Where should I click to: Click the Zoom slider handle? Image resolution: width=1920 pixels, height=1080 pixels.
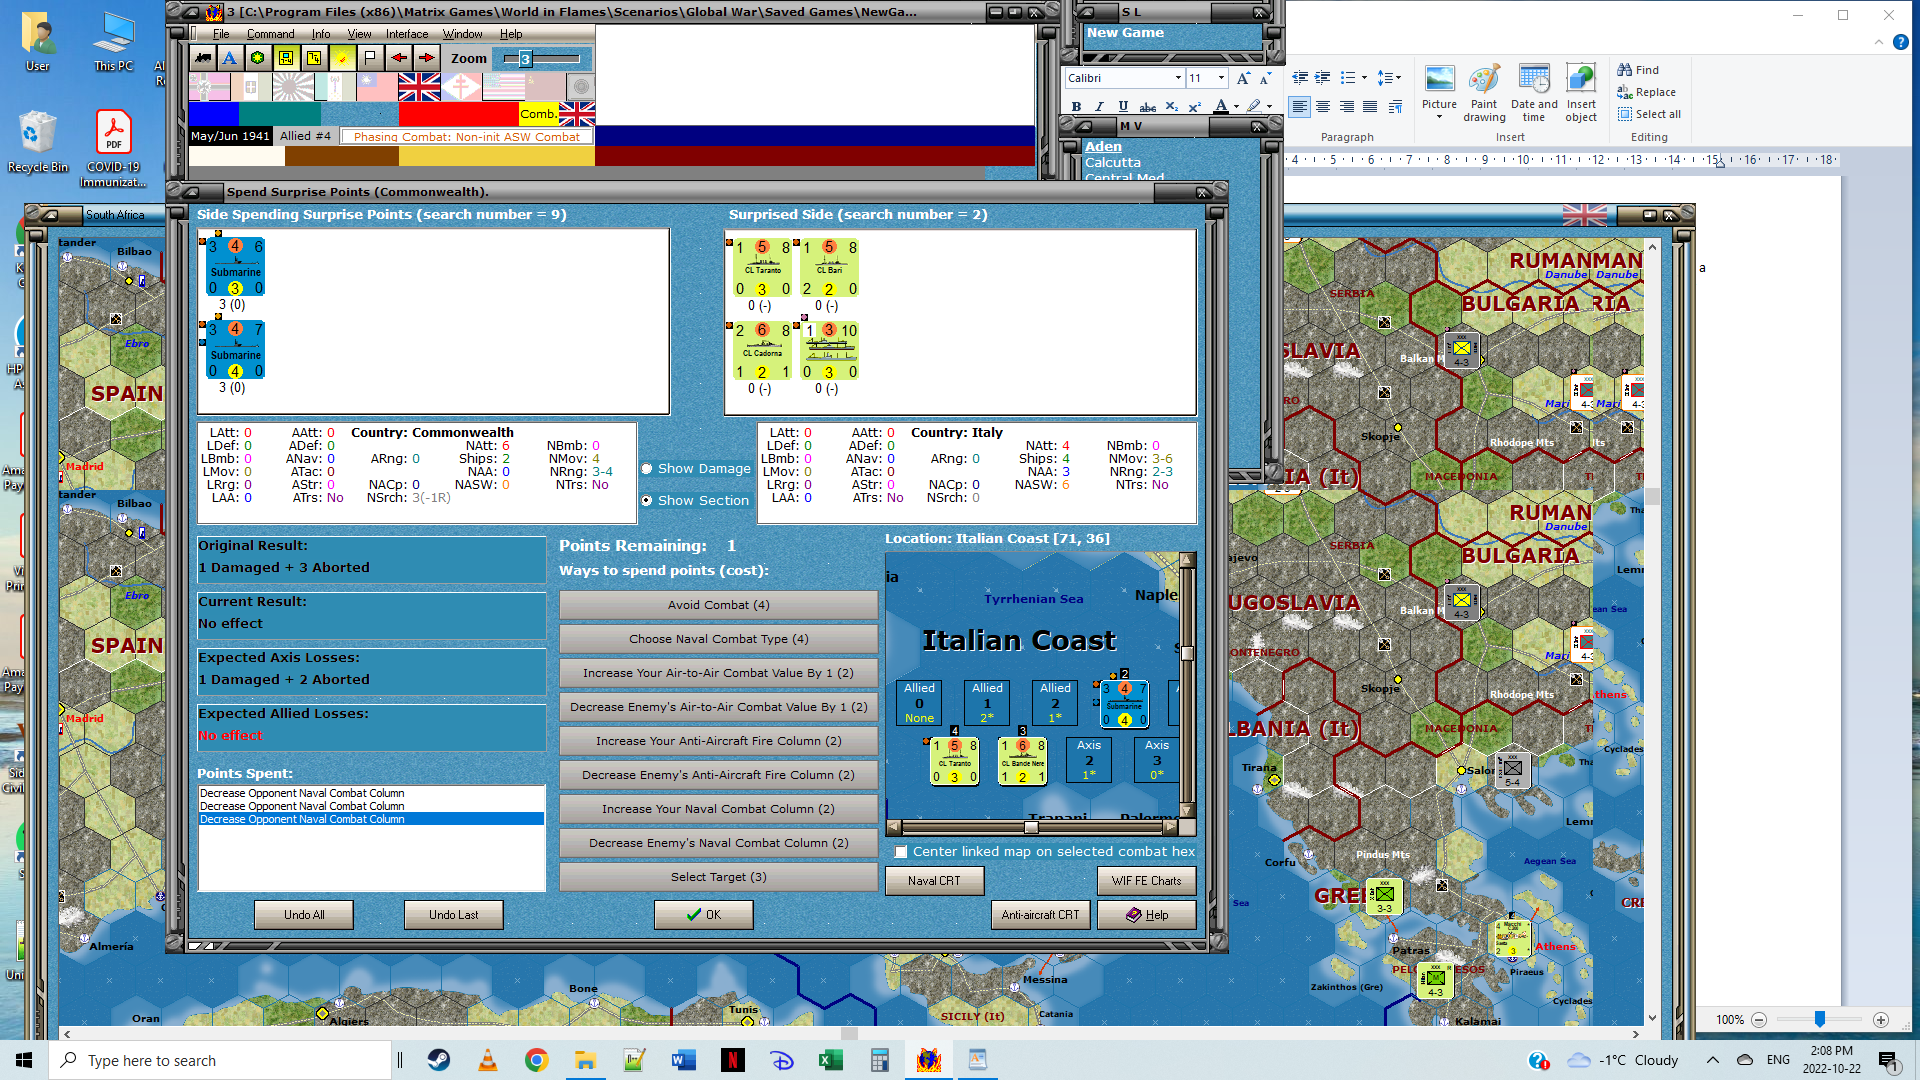click(x=525, y=59)
